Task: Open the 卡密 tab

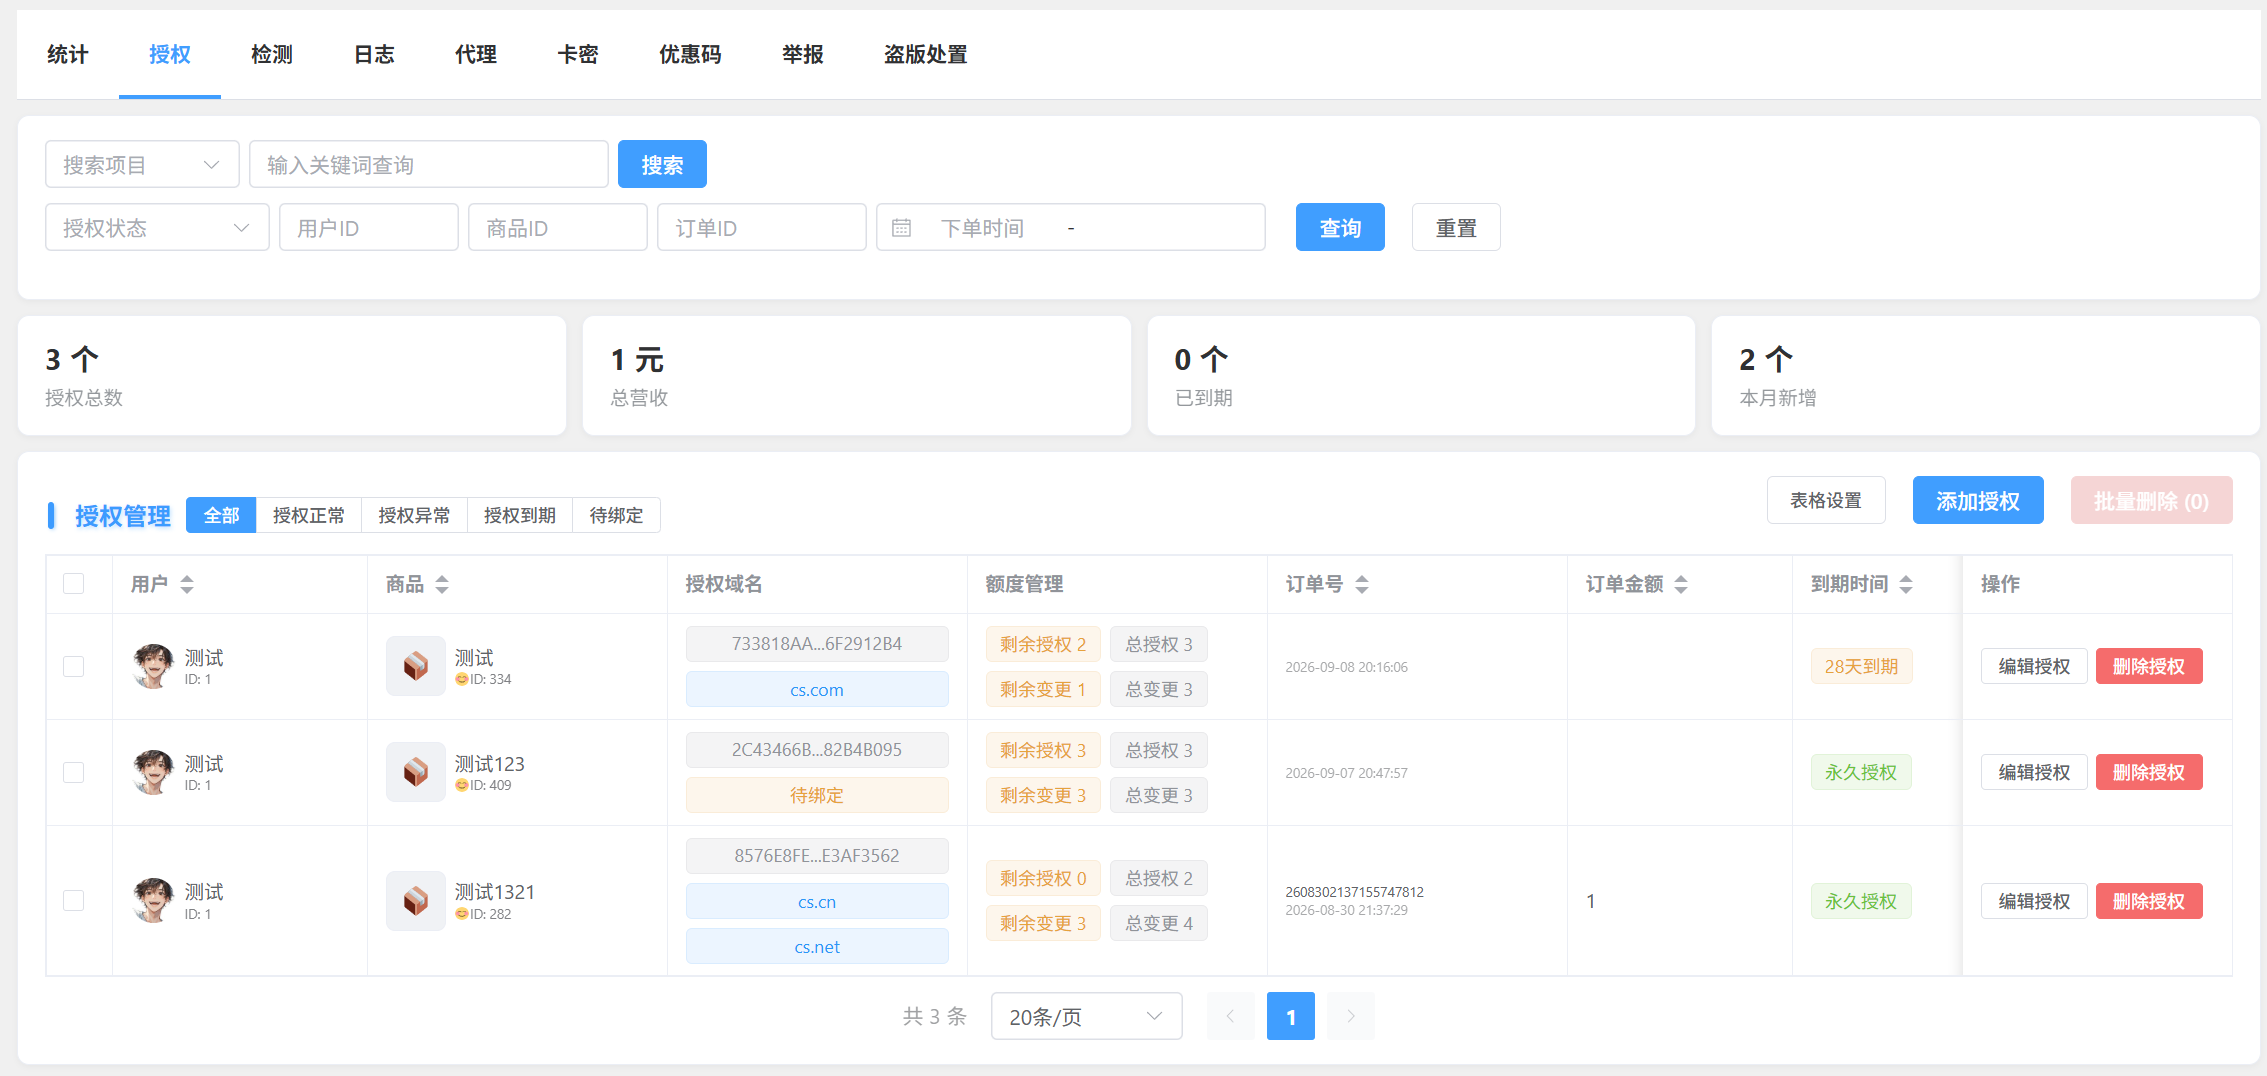Action: coord(578,54)
